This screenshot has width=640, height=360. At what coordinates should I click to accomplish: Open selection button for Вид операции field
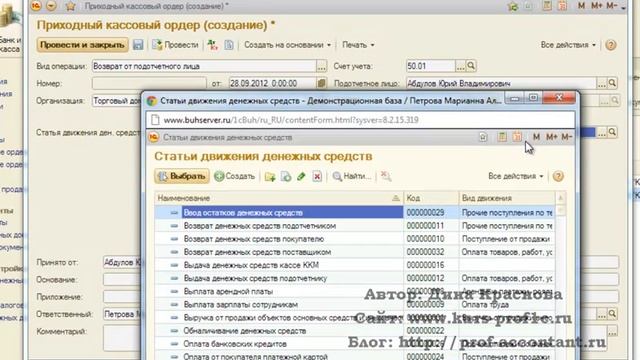click(322, 66)
